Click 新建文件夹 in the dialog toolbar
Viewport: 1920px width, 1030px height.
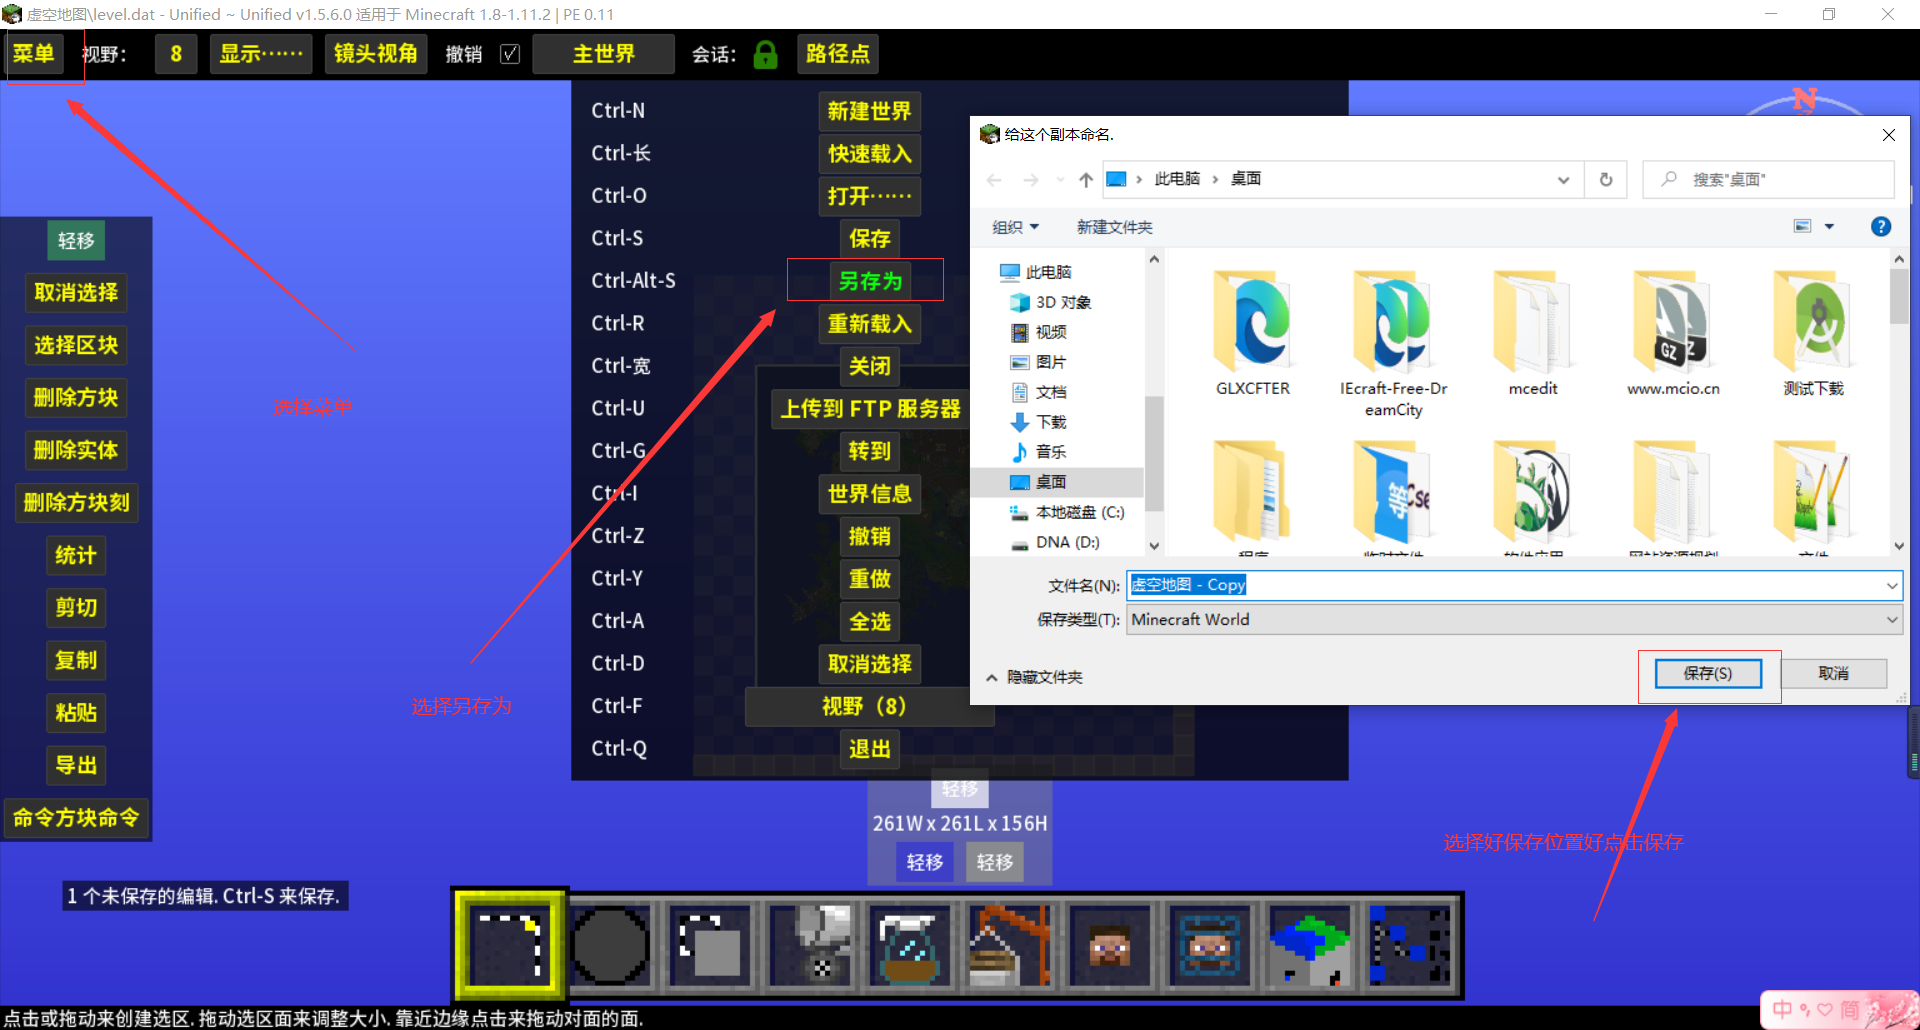coord(1114,227)
